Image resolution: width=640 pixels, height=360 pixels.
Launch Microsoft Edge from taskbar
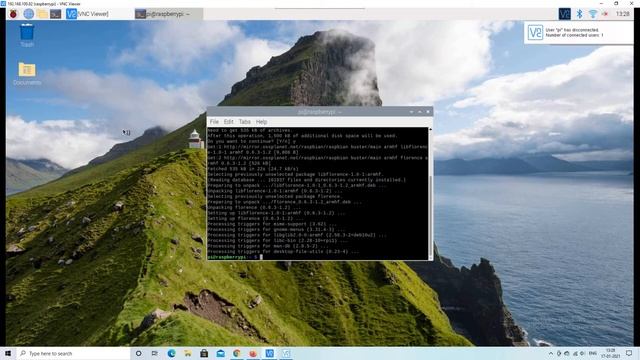(x=171, y=353)
